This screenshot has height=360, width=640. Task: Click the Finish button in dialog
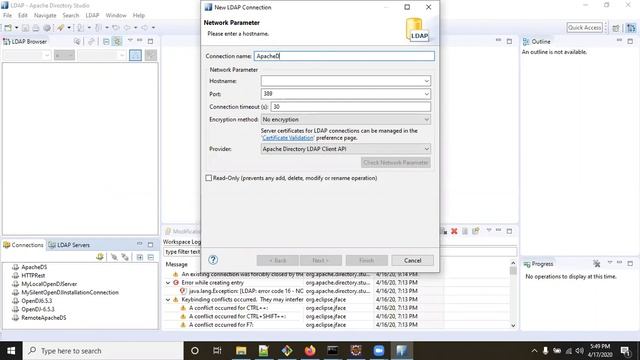(367, 260)
